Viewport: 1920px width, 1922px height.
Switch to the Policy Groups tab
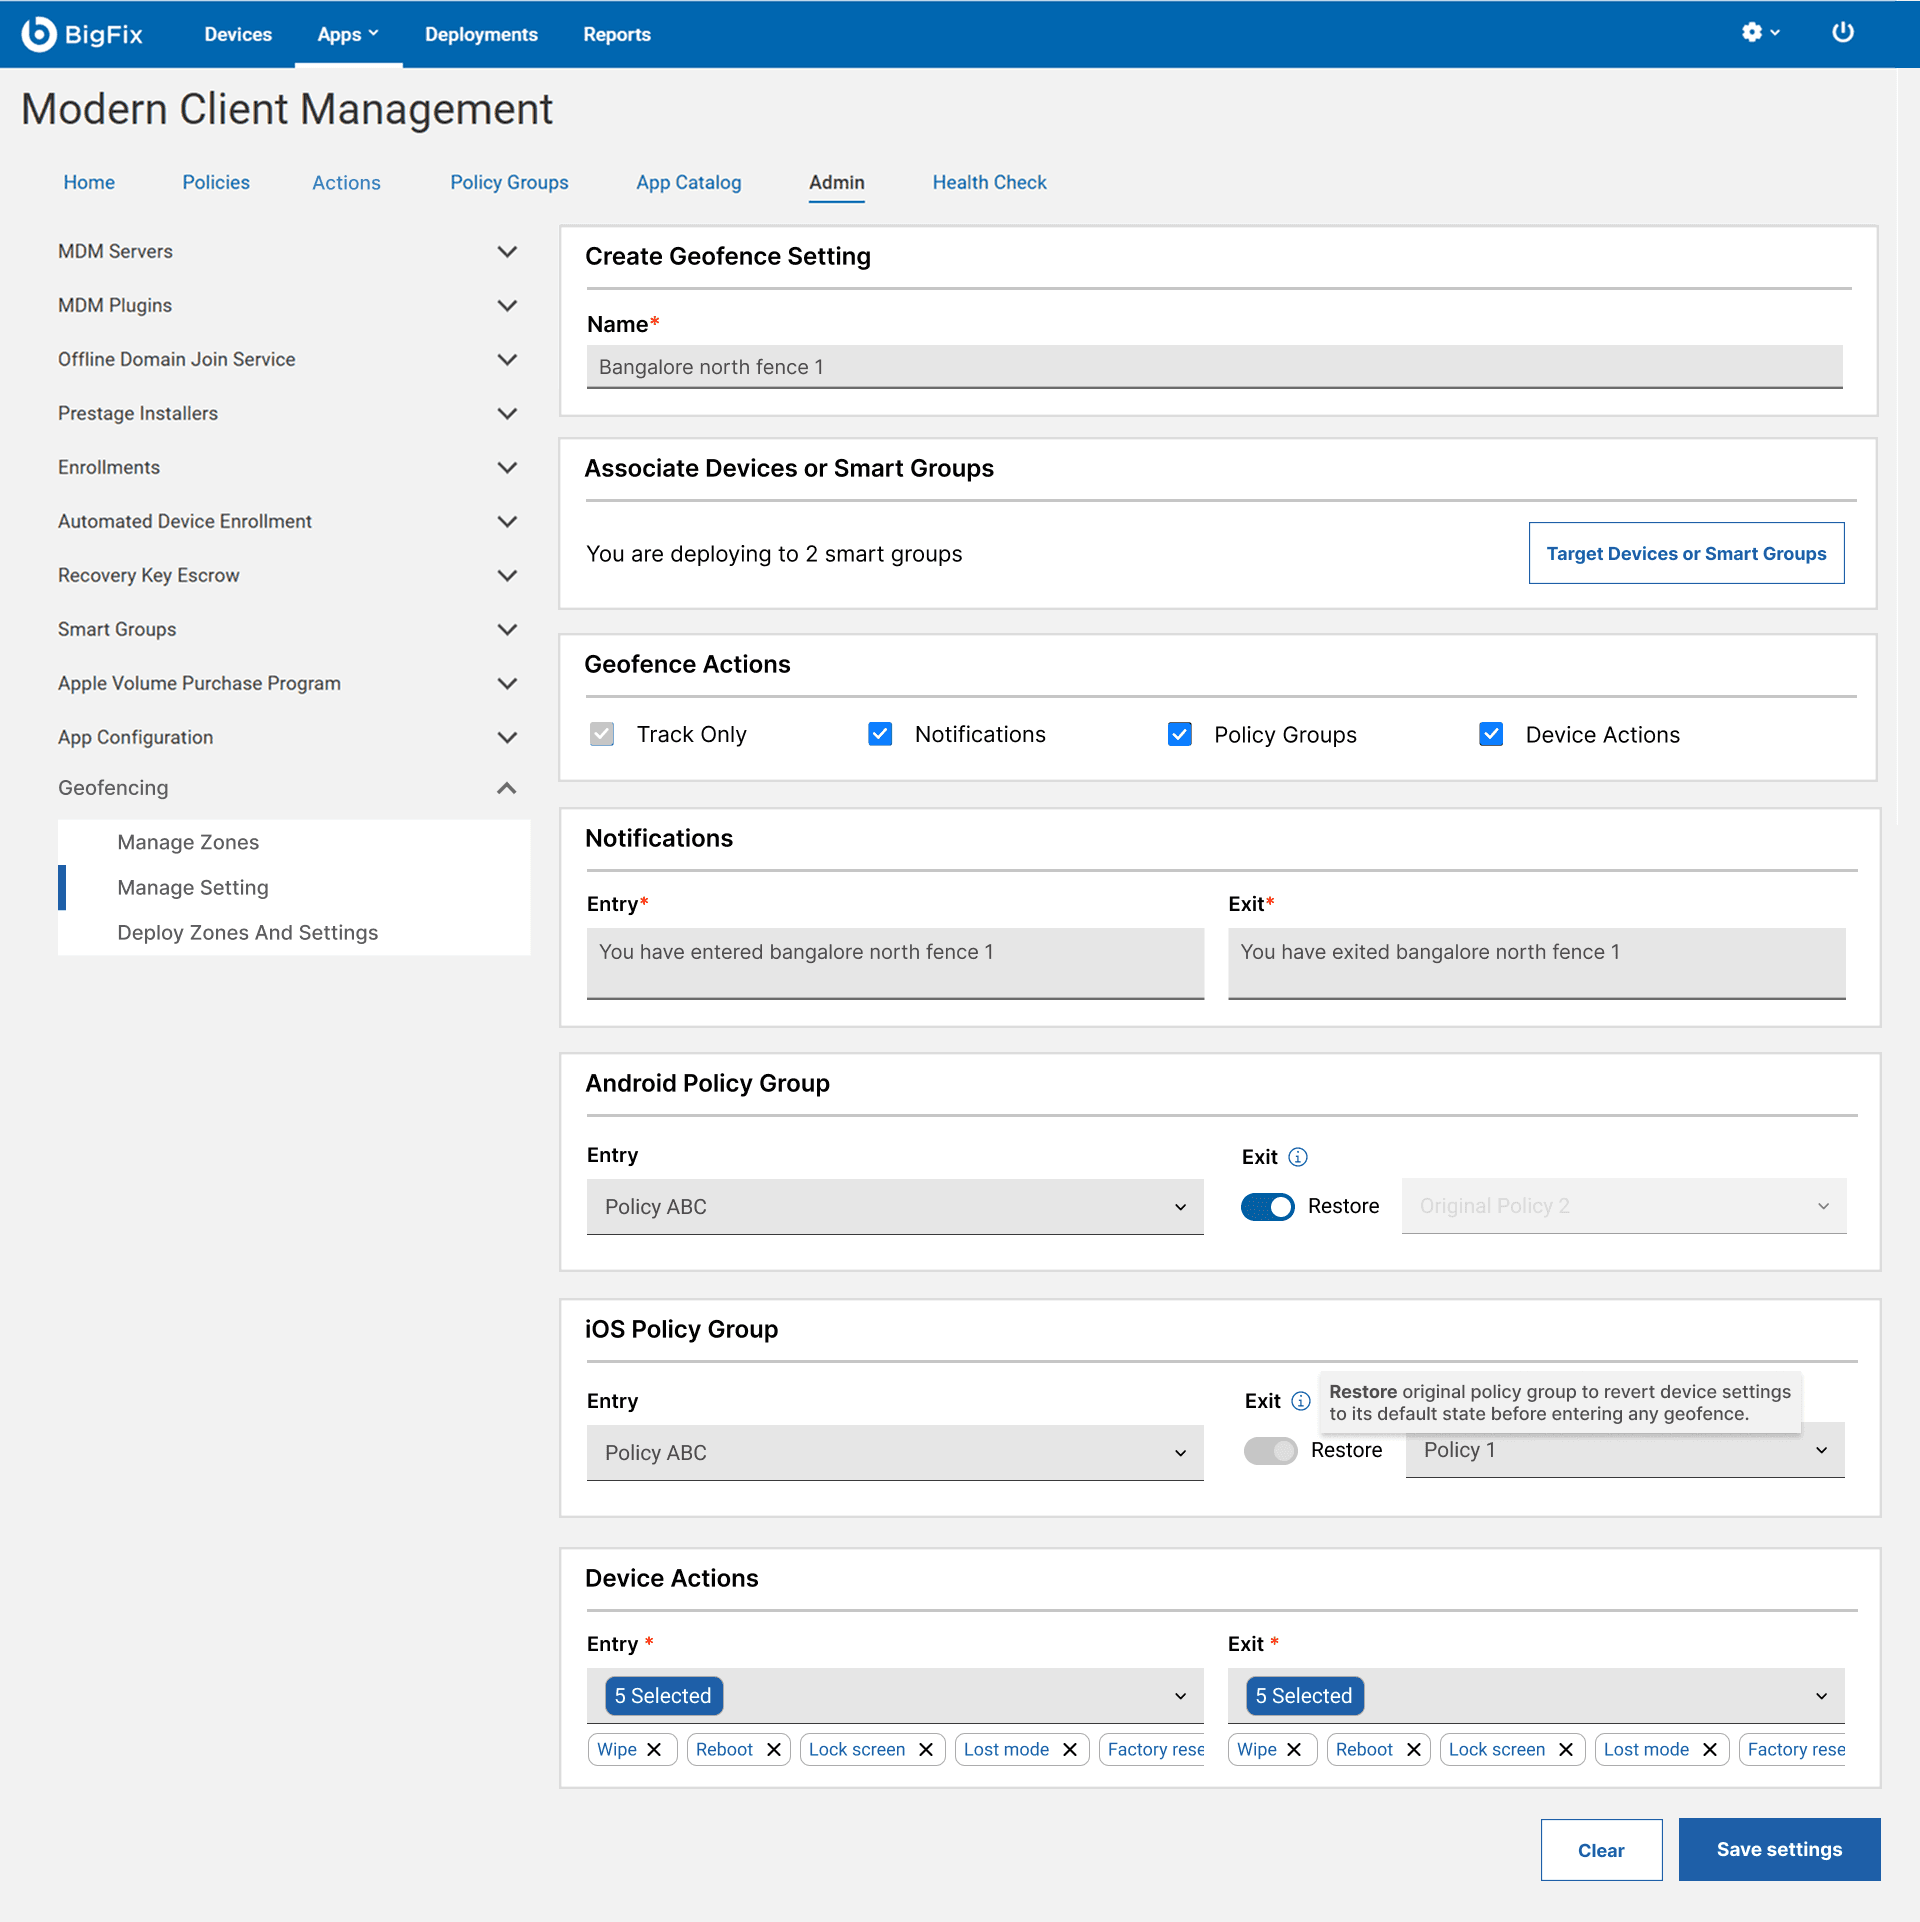(509, 182)
